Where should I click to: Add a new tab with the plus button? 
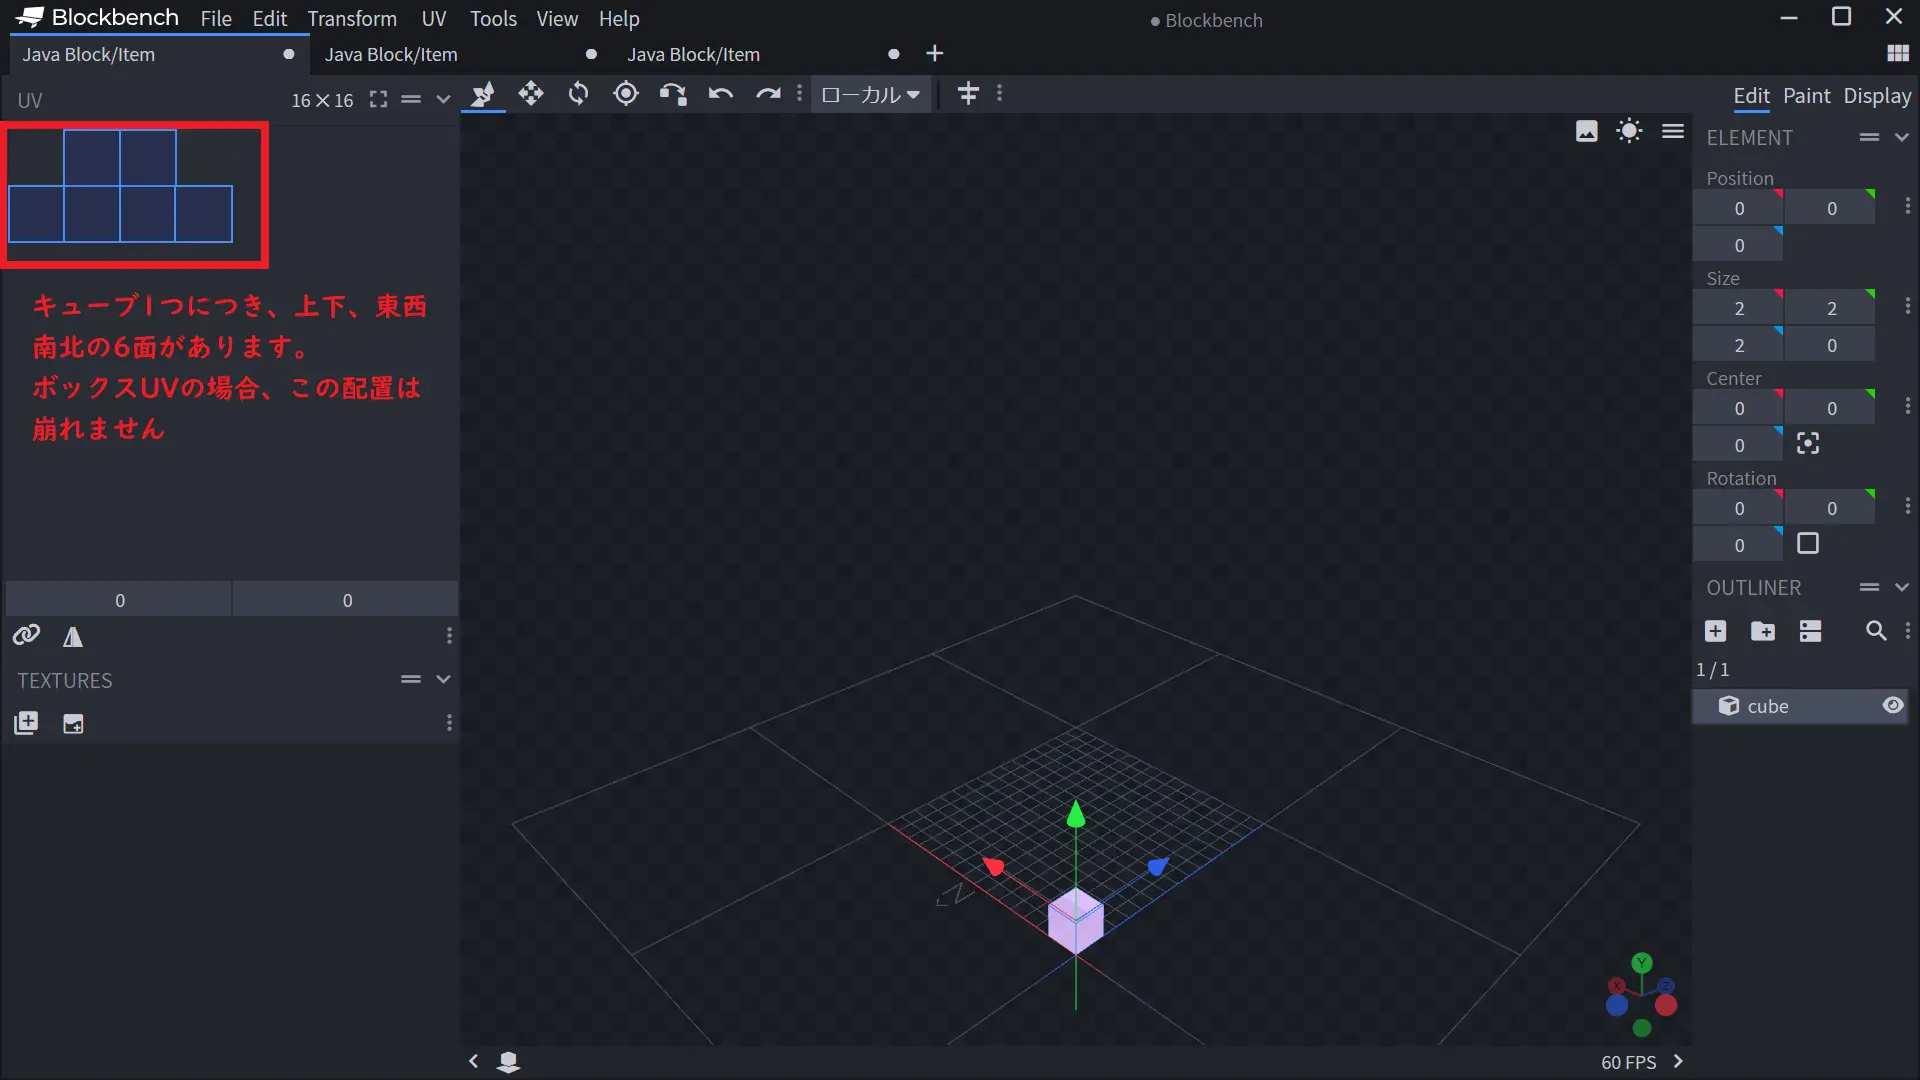(935, 54)
